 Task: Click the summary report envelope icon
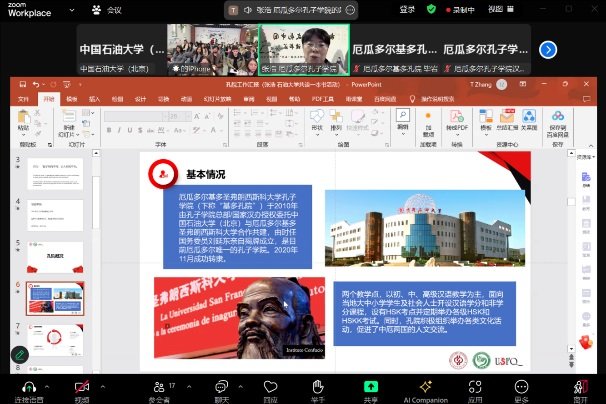point(507,116)
